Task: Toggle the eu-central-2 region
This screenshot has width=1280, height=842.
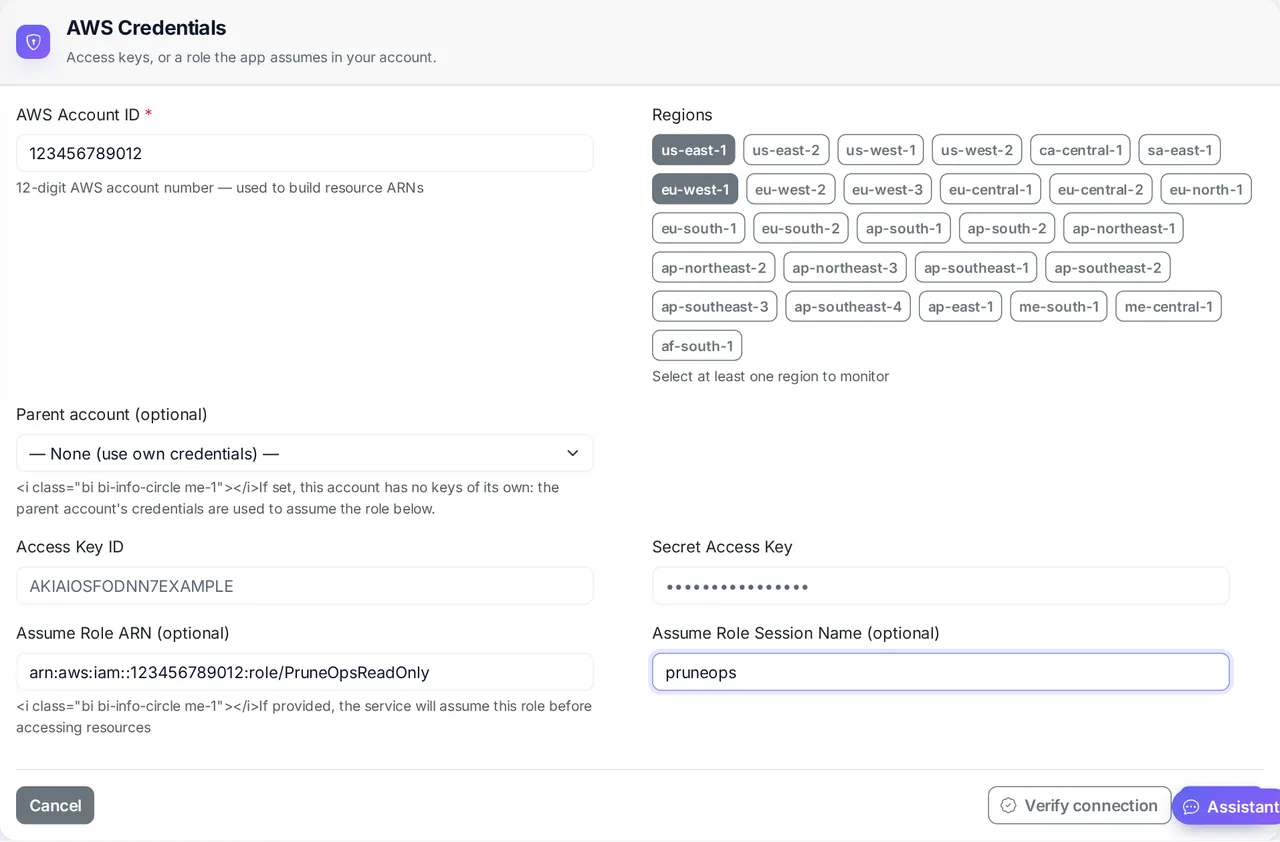Action: pos(1100,189)
